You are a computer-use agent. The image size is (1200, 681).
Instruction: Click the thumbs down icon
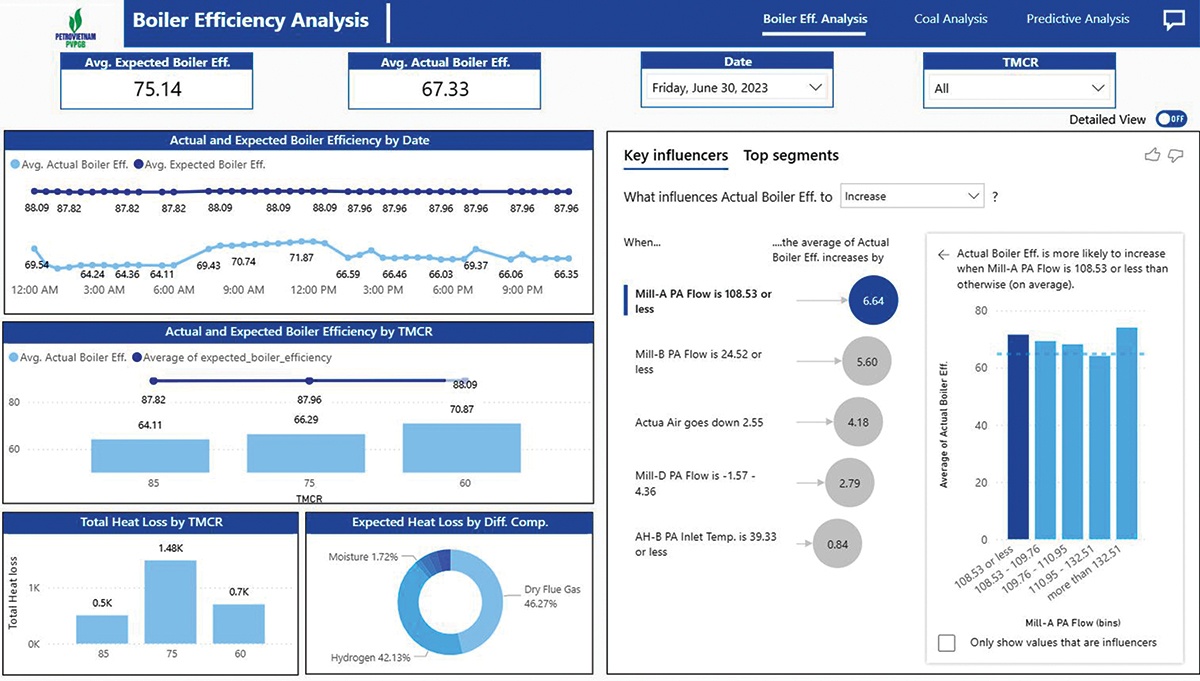point(1175,155)
